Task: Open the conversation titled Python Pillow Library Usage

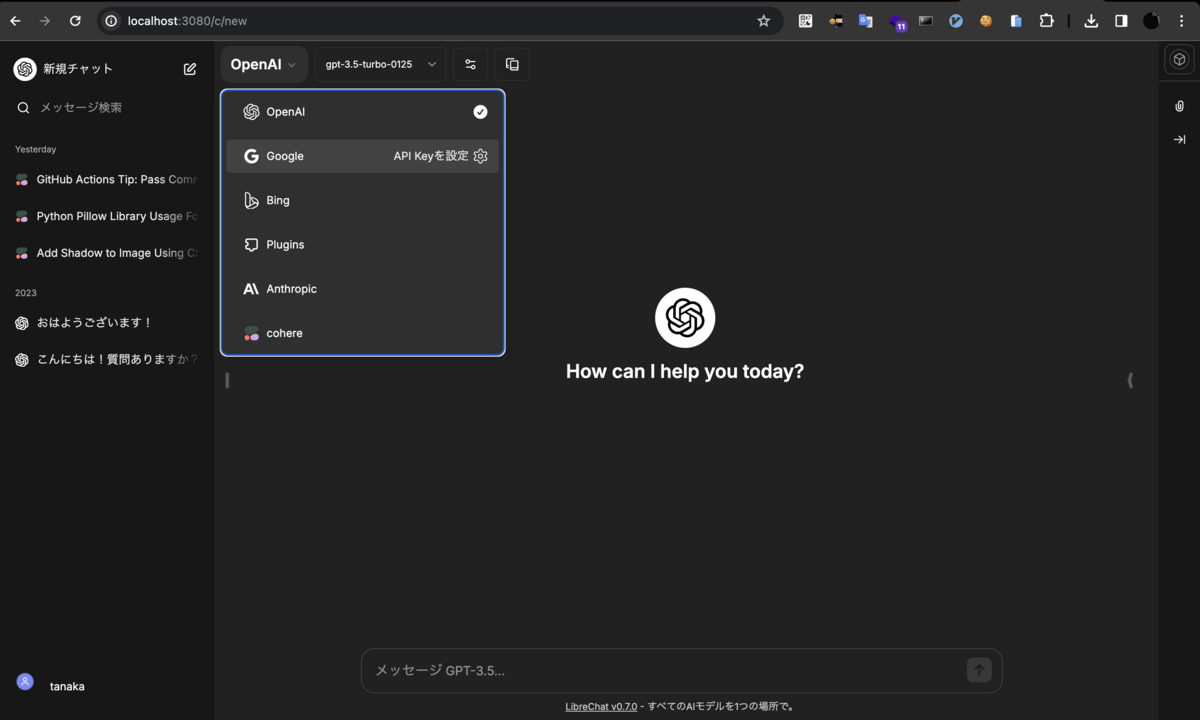Action: click(x=110, y=216)
